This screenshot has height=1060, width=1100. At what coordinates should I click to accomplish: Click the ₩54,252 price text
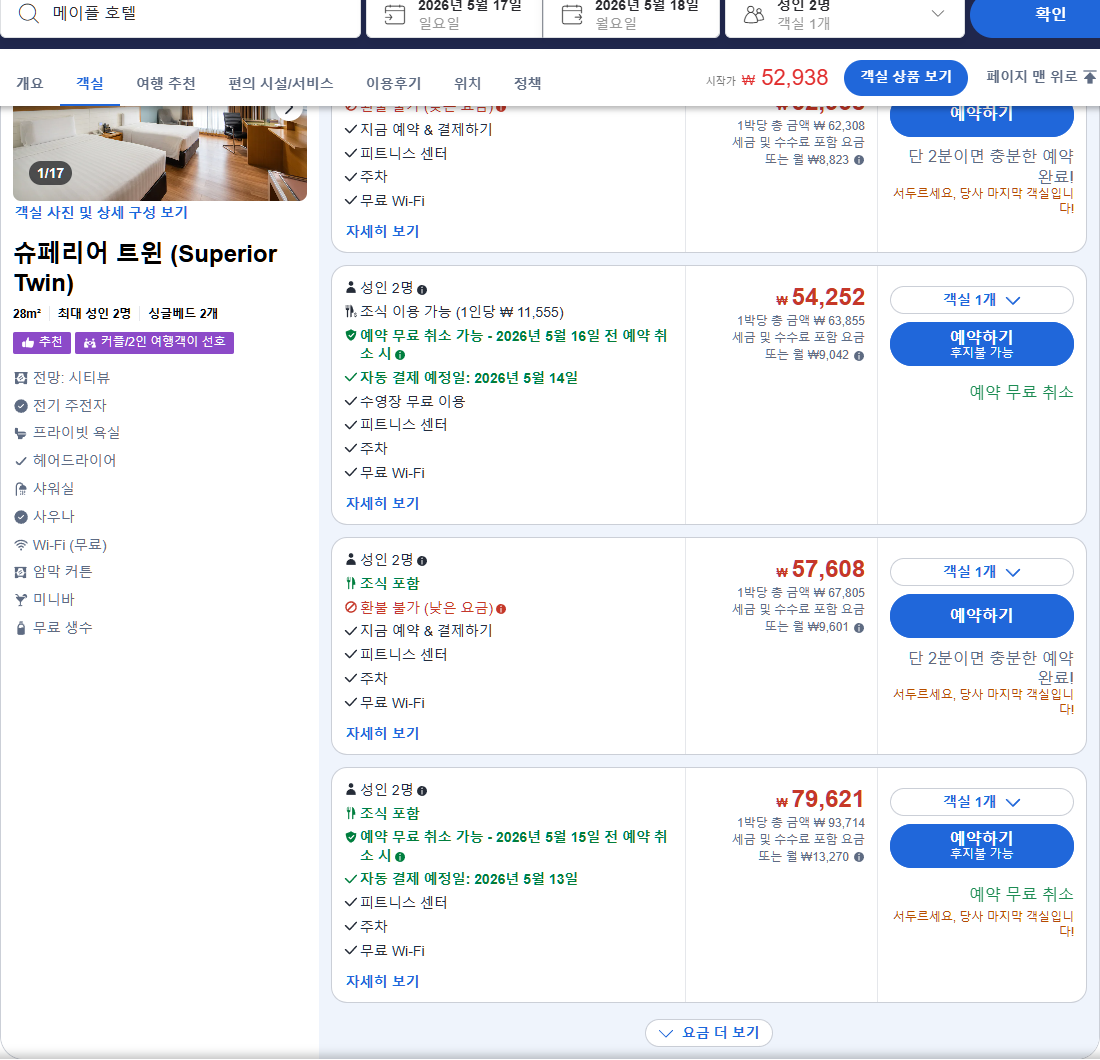820,297
